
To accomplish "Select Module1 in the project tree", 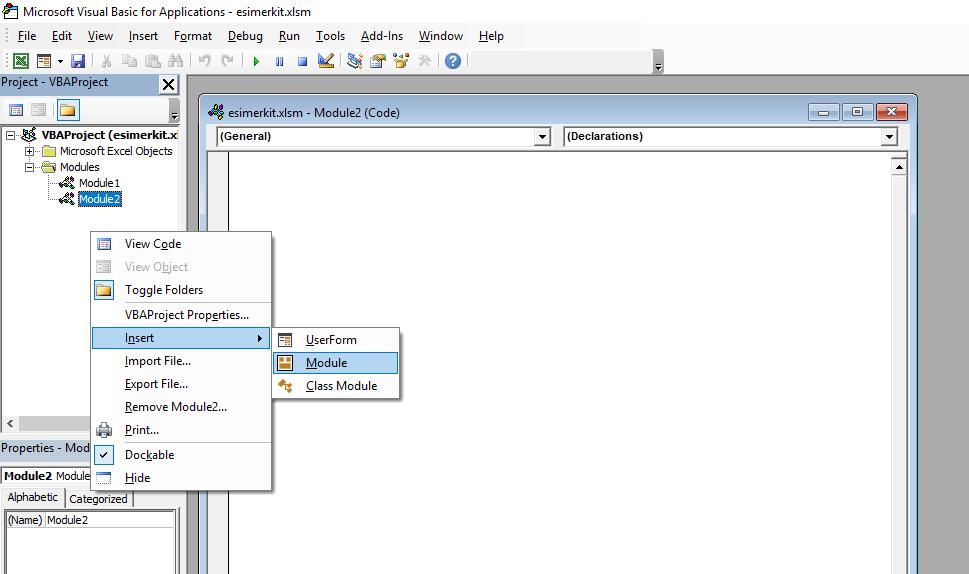I will [x=99, y=183].
